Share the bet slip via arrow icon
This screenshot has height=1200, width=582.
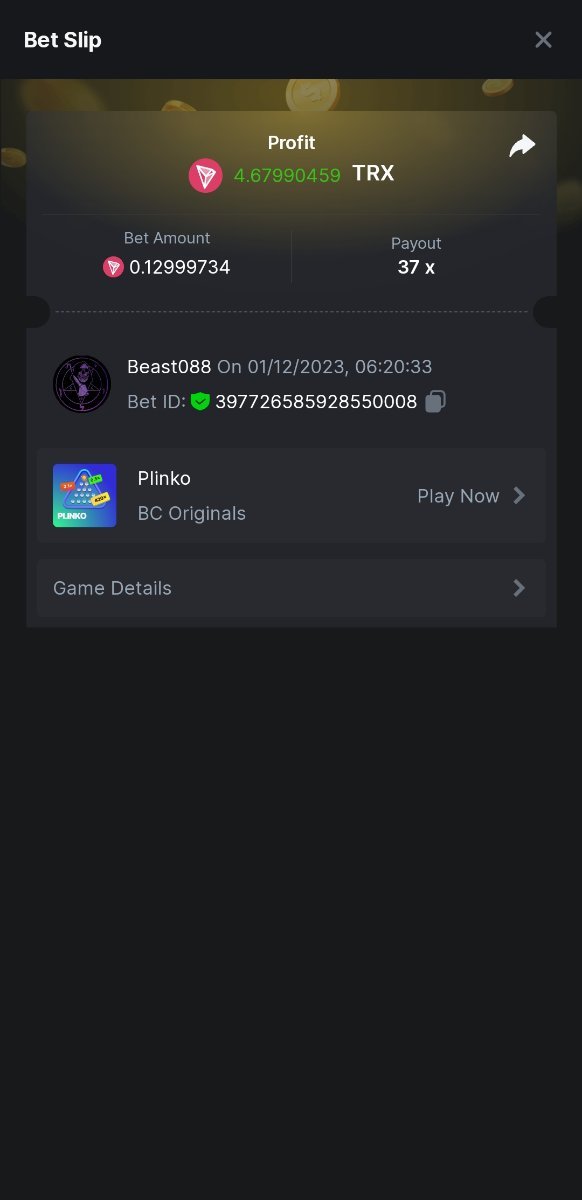pos(522,146)
